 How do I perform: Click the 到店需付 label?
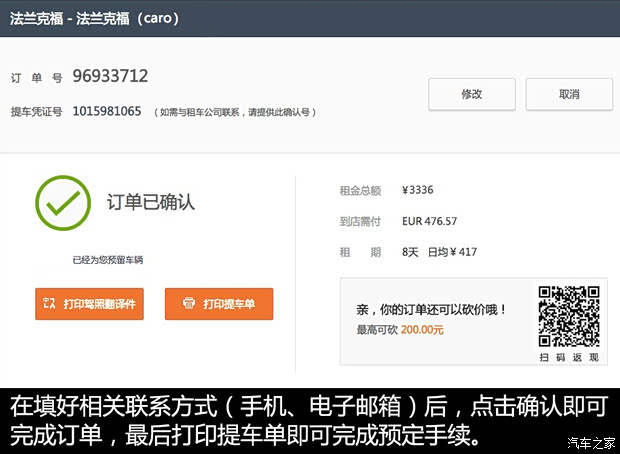coord(360,221)
